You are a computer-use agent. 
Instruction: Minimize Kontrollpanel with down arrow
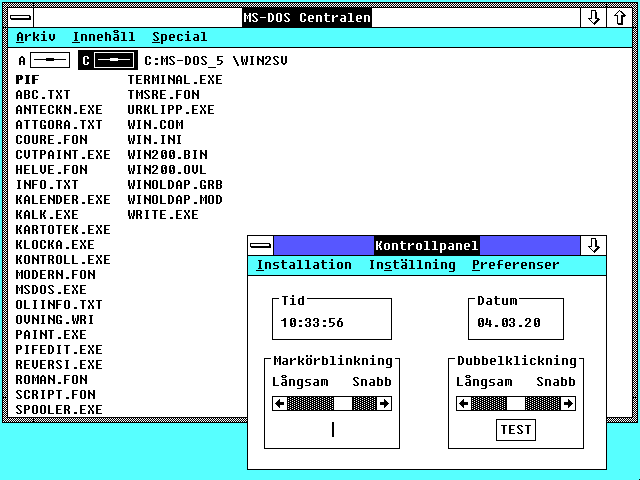593,245
